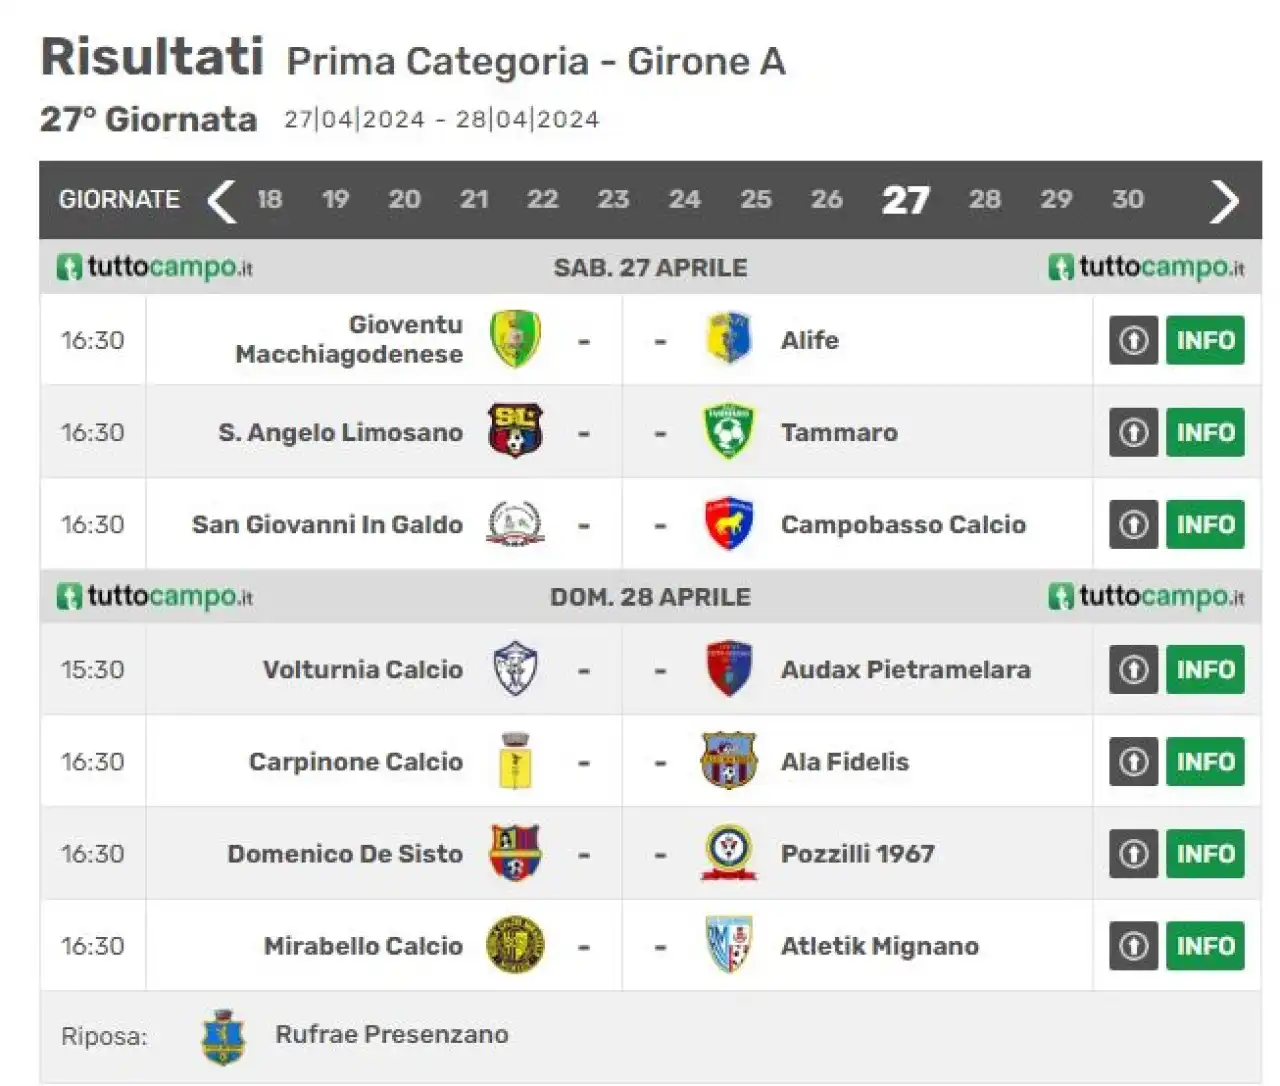The height and width of the screenshot is (1086, 1280).
Task: Open giornata 24 results
Action: click(x=684, y=199)
